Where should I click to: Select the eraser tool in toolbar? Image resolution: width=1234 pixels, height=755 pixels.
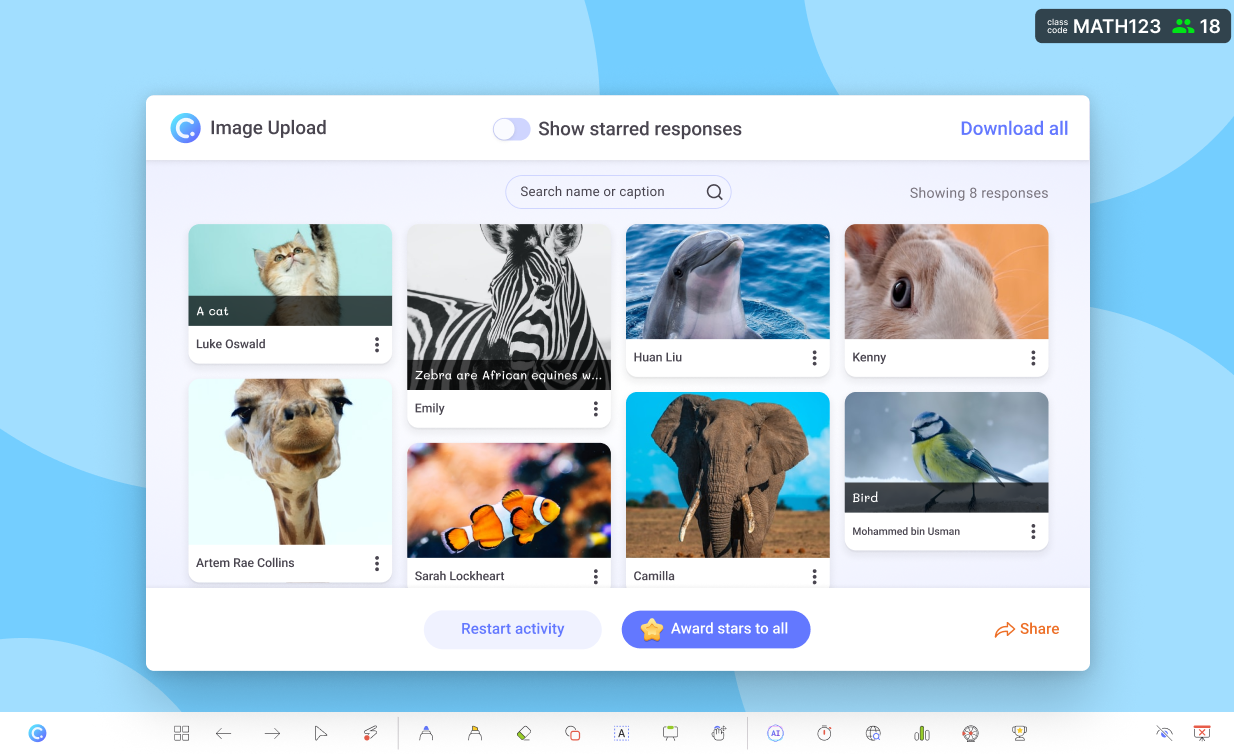[523, 733]
